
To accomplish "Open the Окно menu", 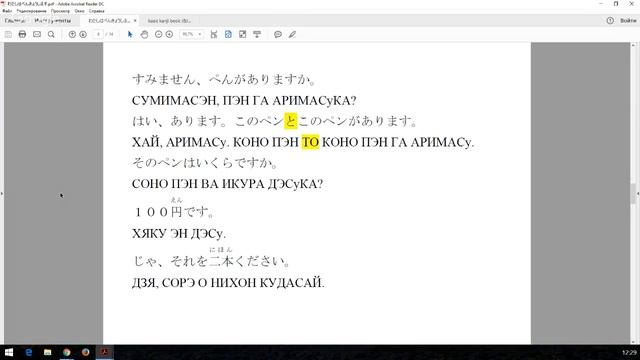I will click(80, 11).
